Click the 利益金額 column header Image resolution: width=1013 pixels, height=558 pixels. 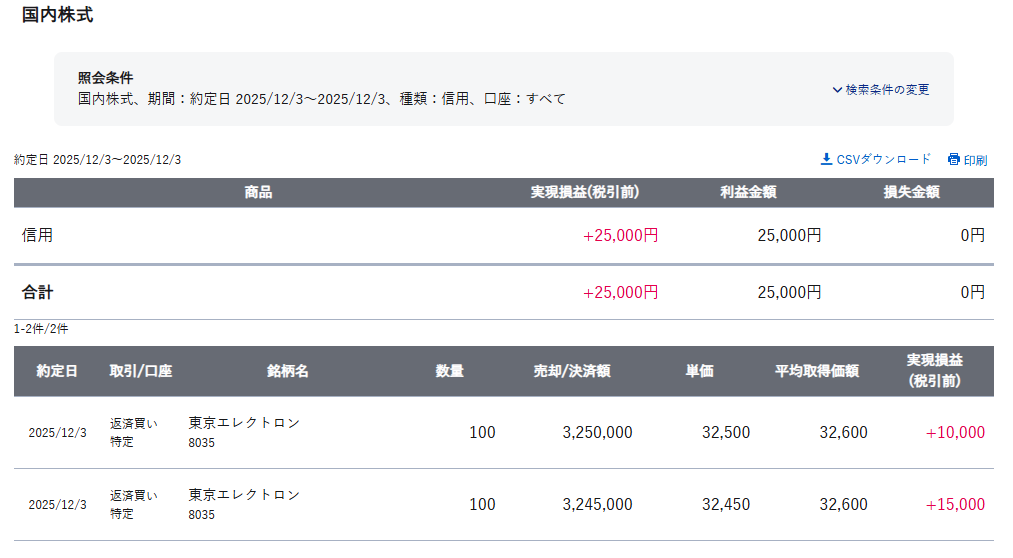[748, 192]
